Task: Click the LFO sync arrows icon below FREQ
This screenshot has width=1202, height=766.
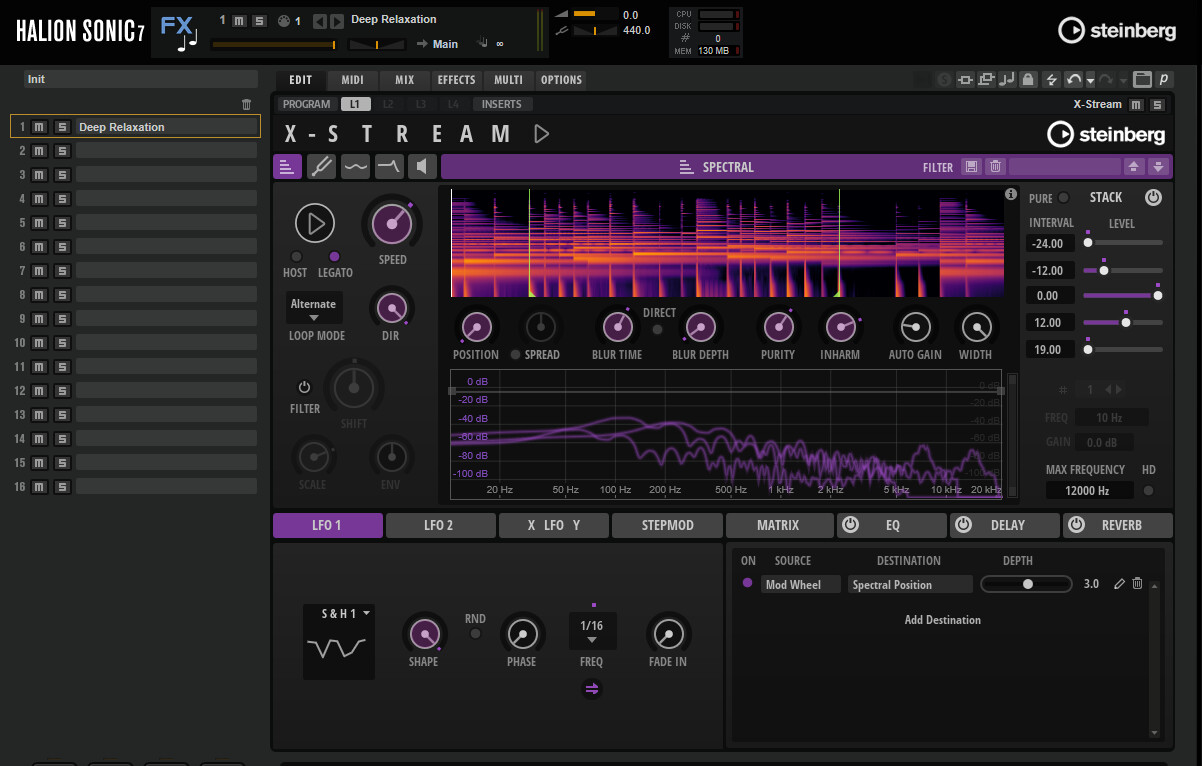Action: pos(592,688)
